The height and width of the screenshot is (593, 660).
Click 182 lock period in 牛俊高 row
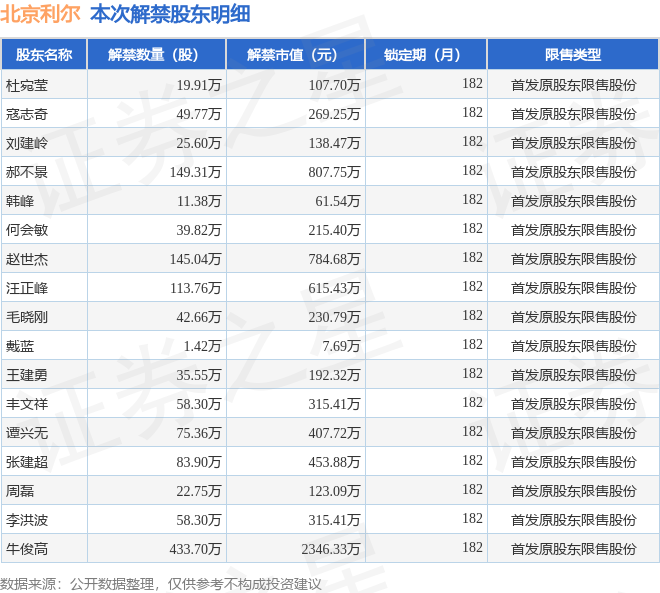click(472, 547)
